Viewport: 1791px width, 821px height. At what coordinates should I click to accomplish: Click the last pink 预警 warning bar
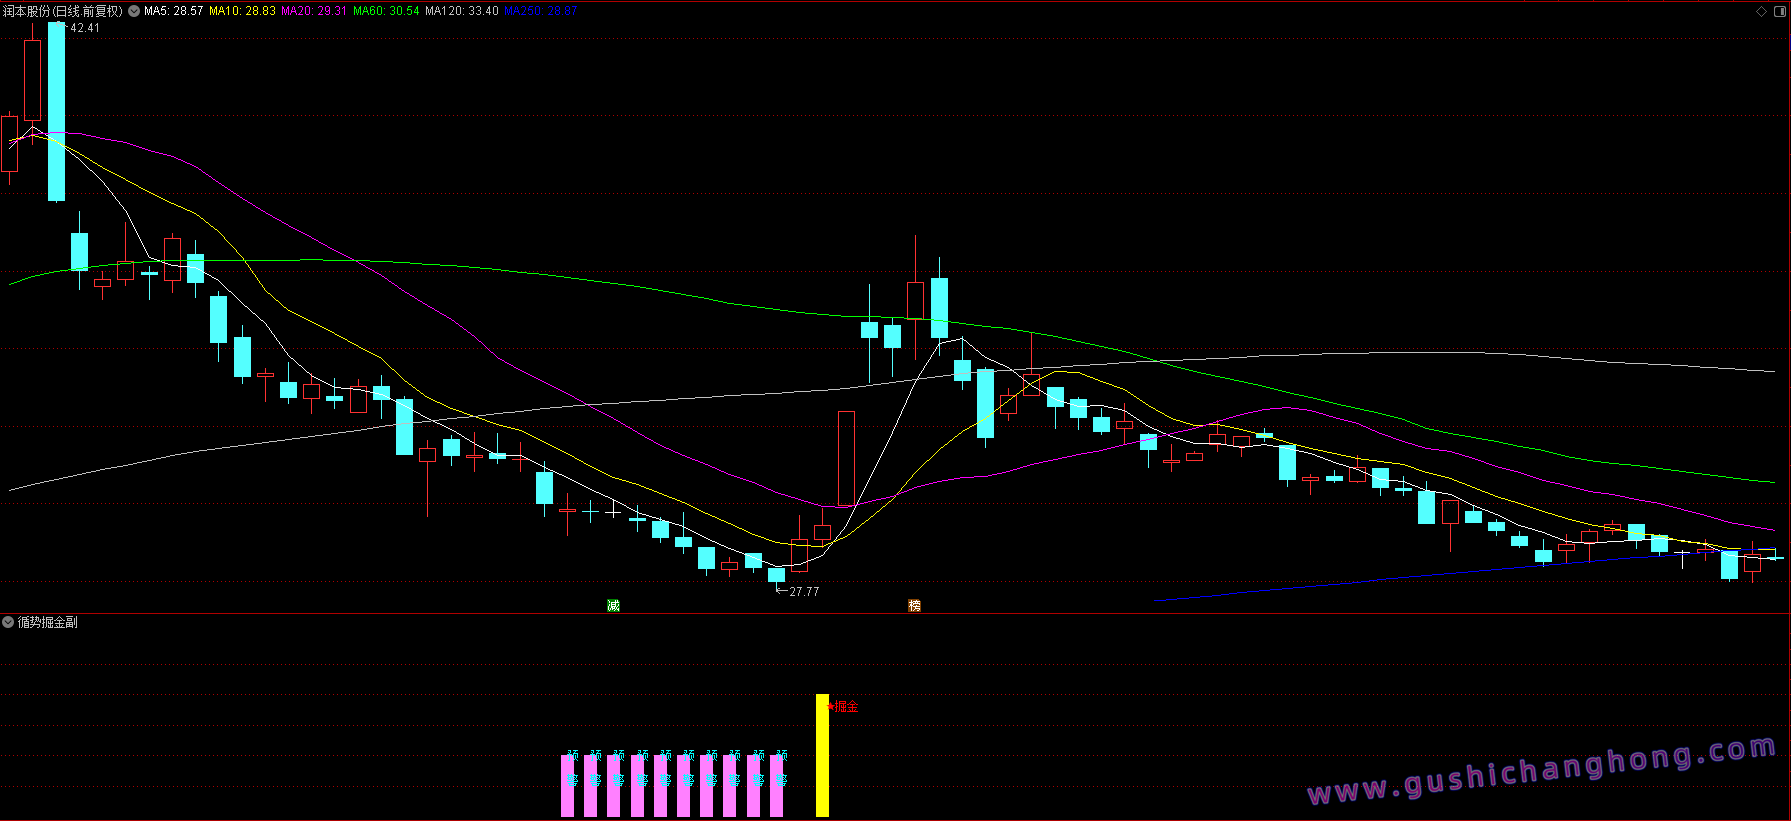click(777, 785)
